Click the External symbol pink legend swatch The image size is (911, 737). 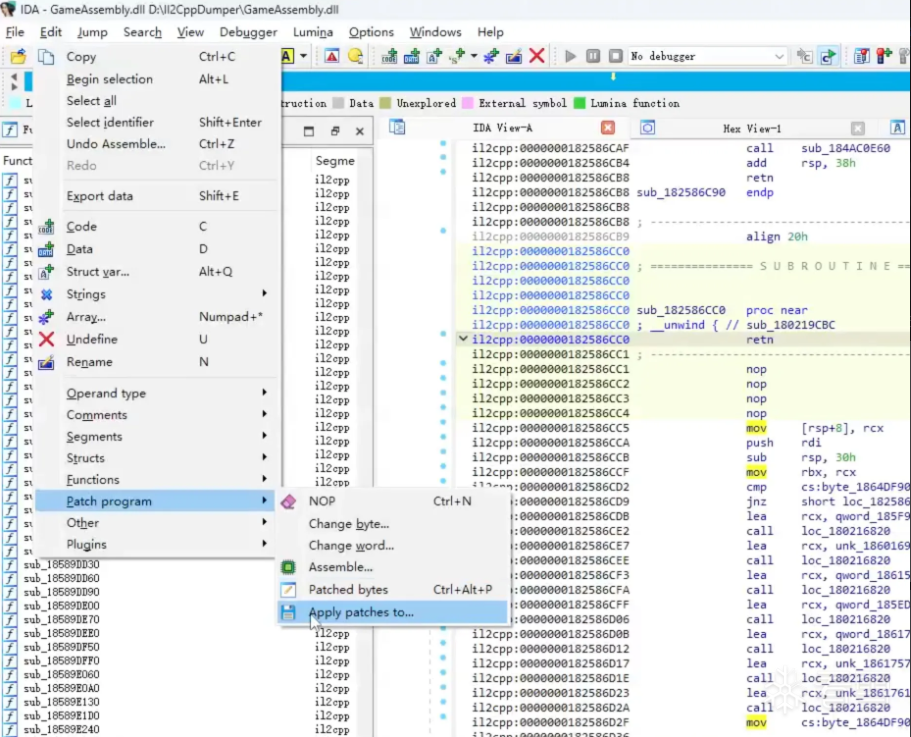pos(466,103)
